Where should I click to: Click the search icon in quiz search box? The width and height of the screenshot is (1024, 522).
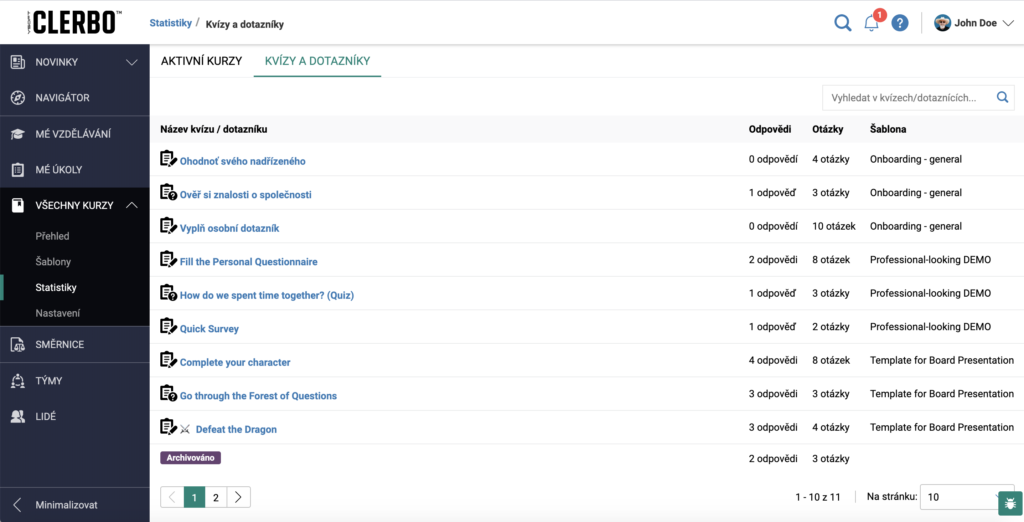[x=1002, y=97]
